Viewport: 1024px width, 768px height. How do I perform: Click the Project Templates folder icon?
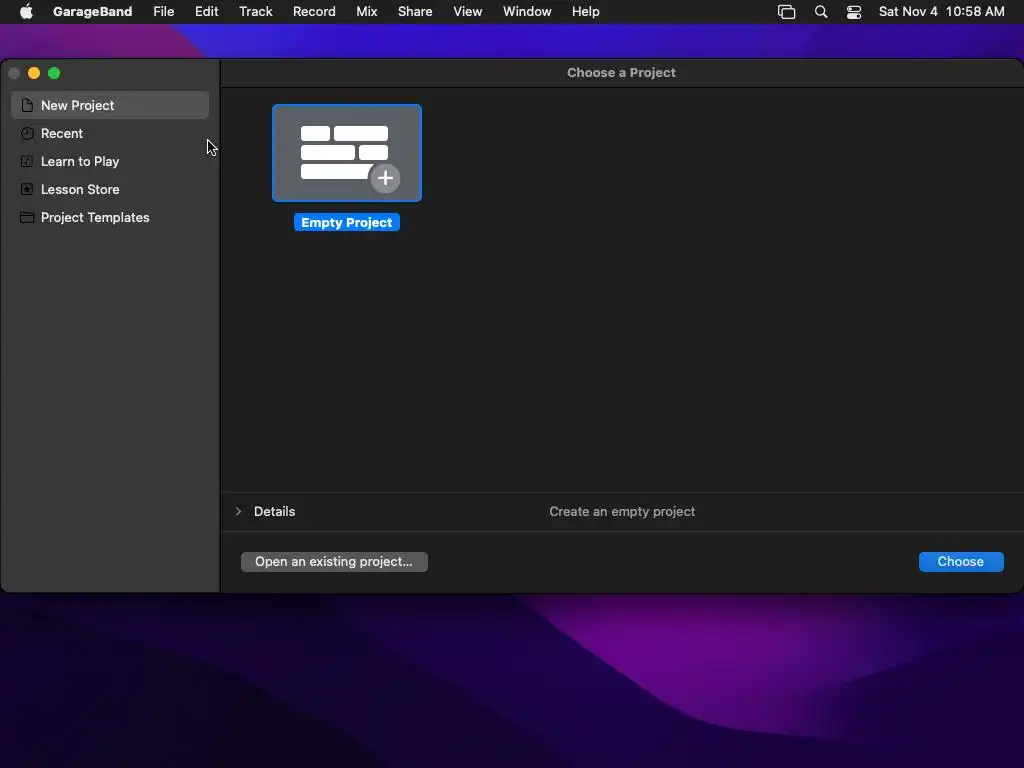pos(27,217)
